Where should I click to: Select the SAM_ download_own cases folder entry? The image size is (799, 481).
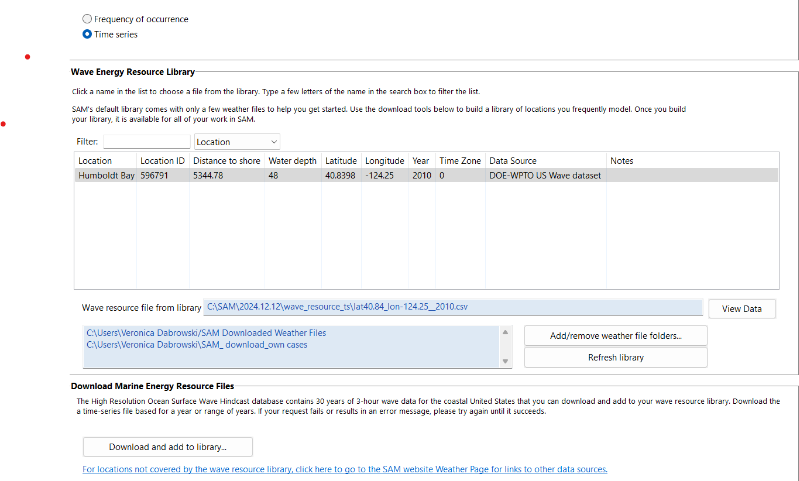196,345
